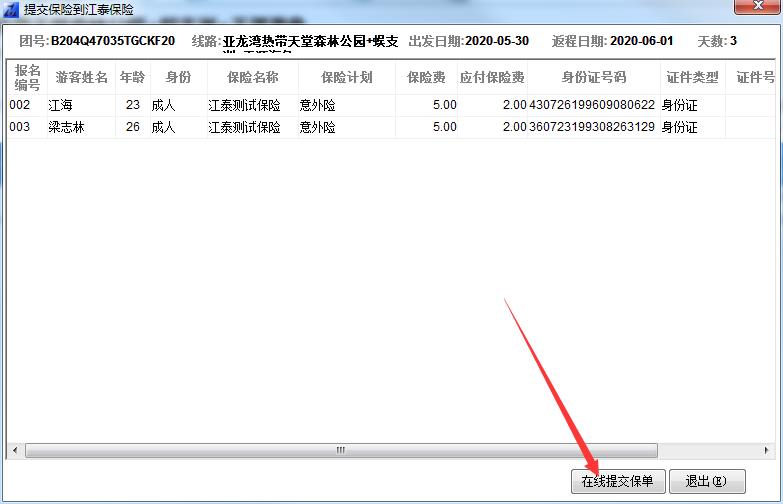Click the 游客姓名 column header

(81, 77)
